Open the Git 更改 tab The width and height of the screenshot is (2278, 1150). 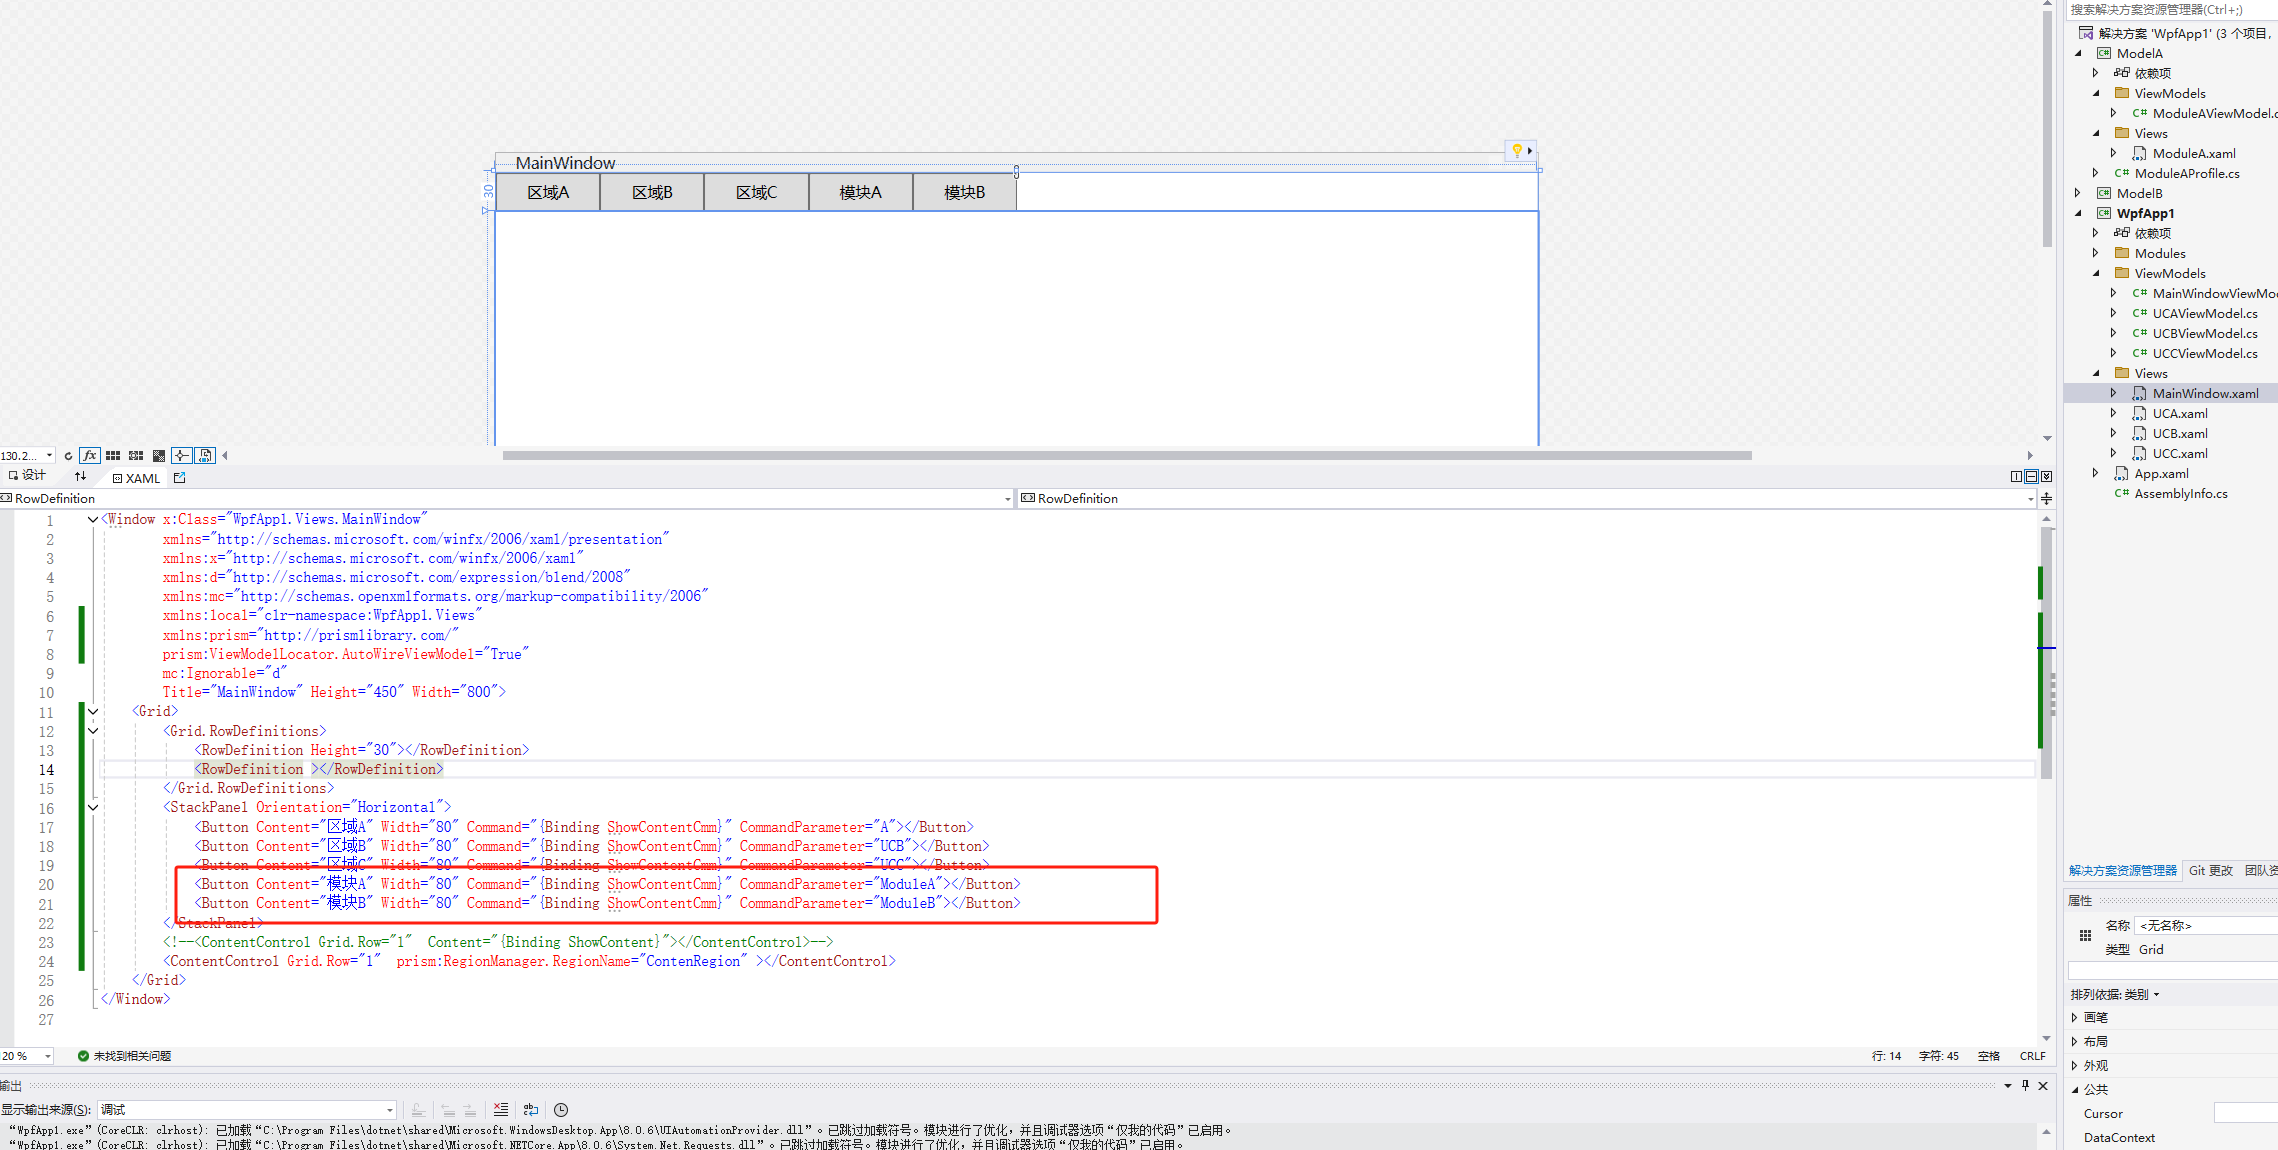(2210, 871)
